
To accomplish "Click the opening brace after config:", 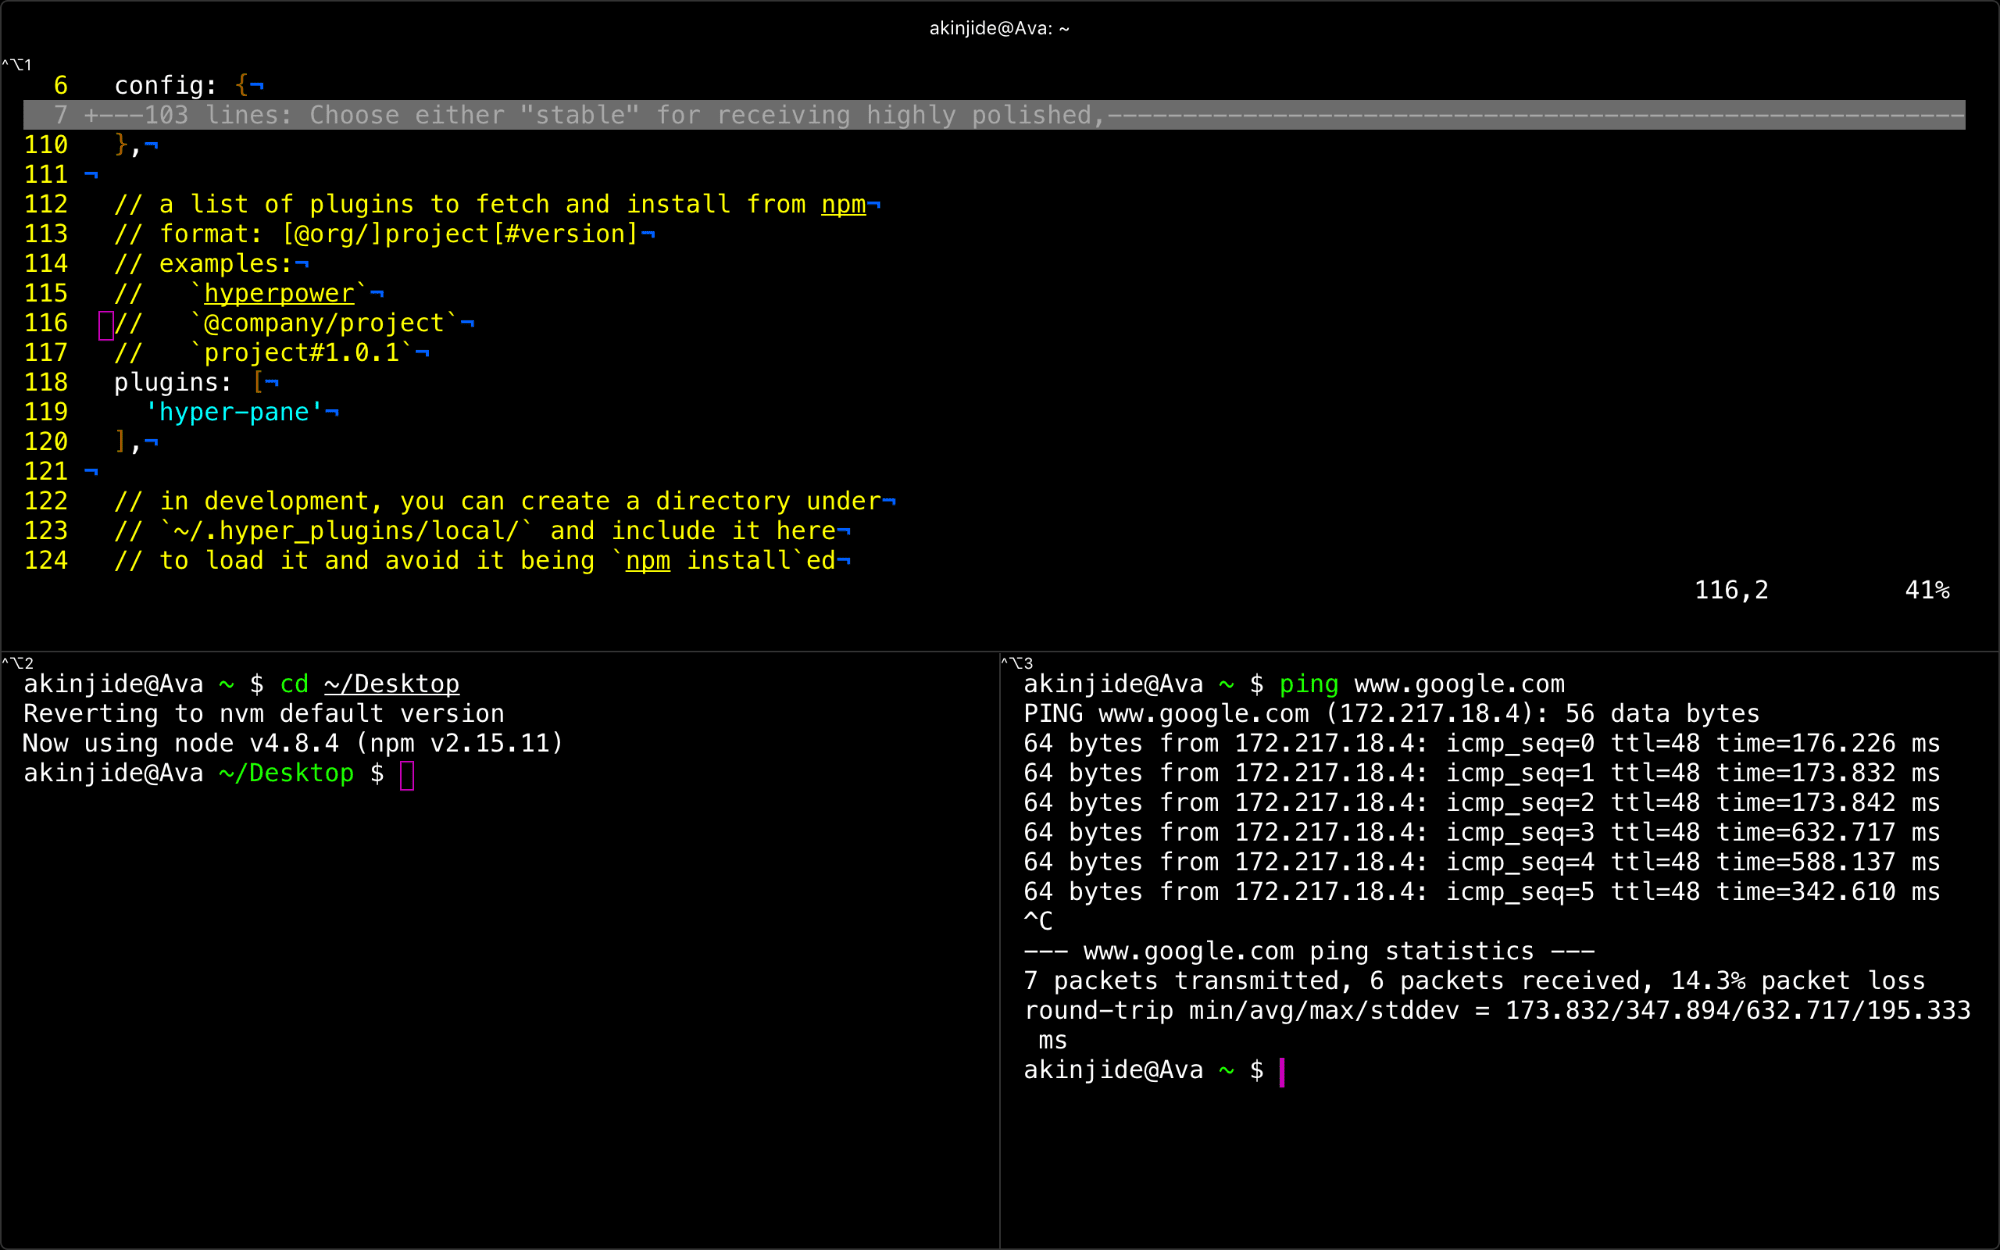I will coord(241,86).
